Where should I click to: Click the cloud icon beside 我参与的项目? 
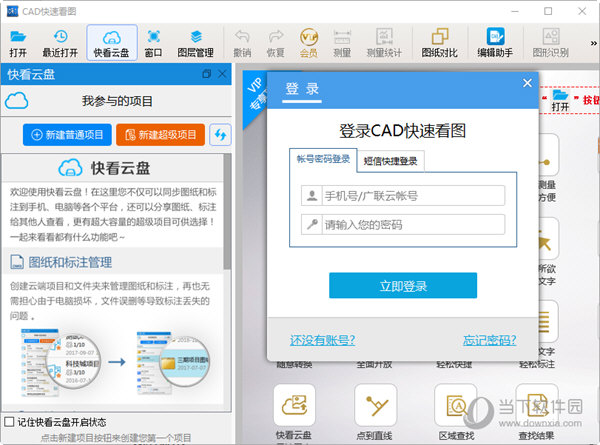click(16, 101)
